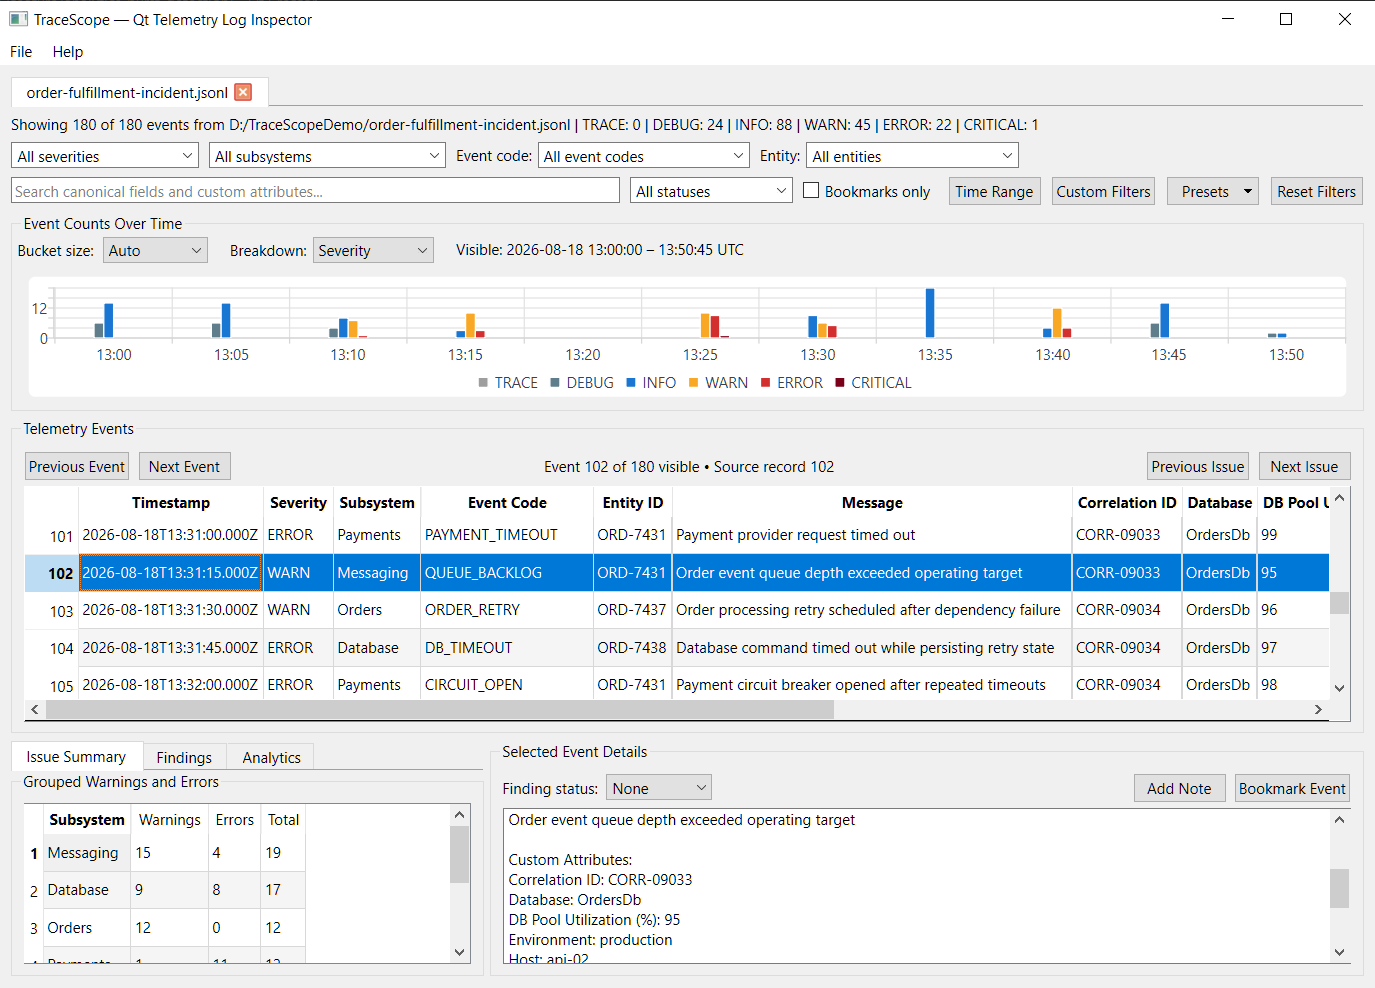Close the order-fulfillment-incident.jsonl tab
Screen dimensions: 1375x988
(x=243, y=92)
